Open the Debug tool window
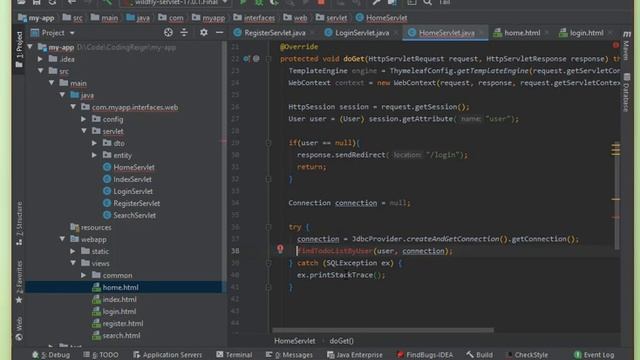Viewport: 640px width, 360px height. pyautogui.click(x=51, y=355)
